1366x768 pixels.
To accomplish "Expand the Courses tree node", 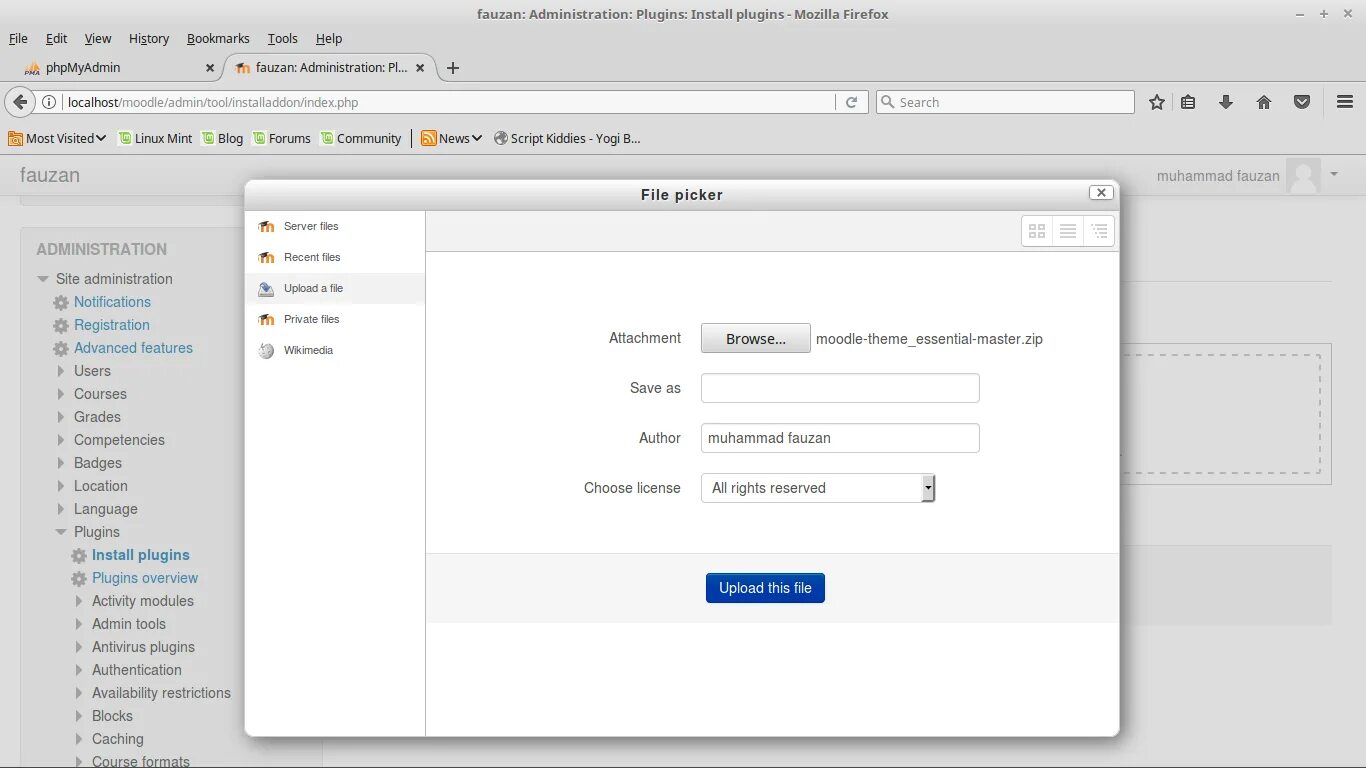I will 61,394.
